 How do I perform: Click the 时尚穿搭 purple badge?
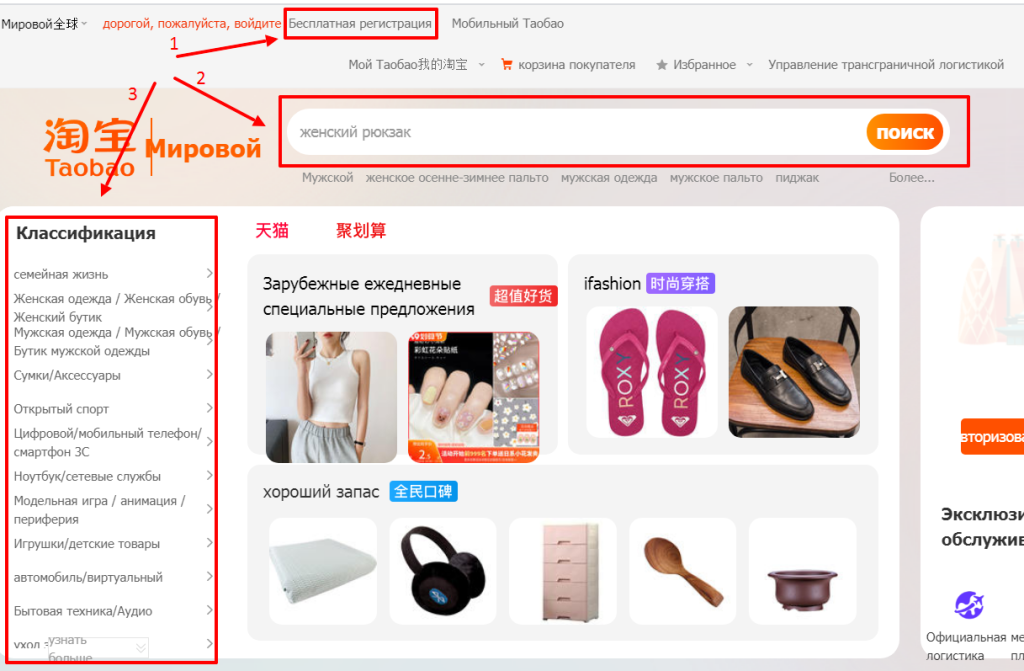[680, 284]
